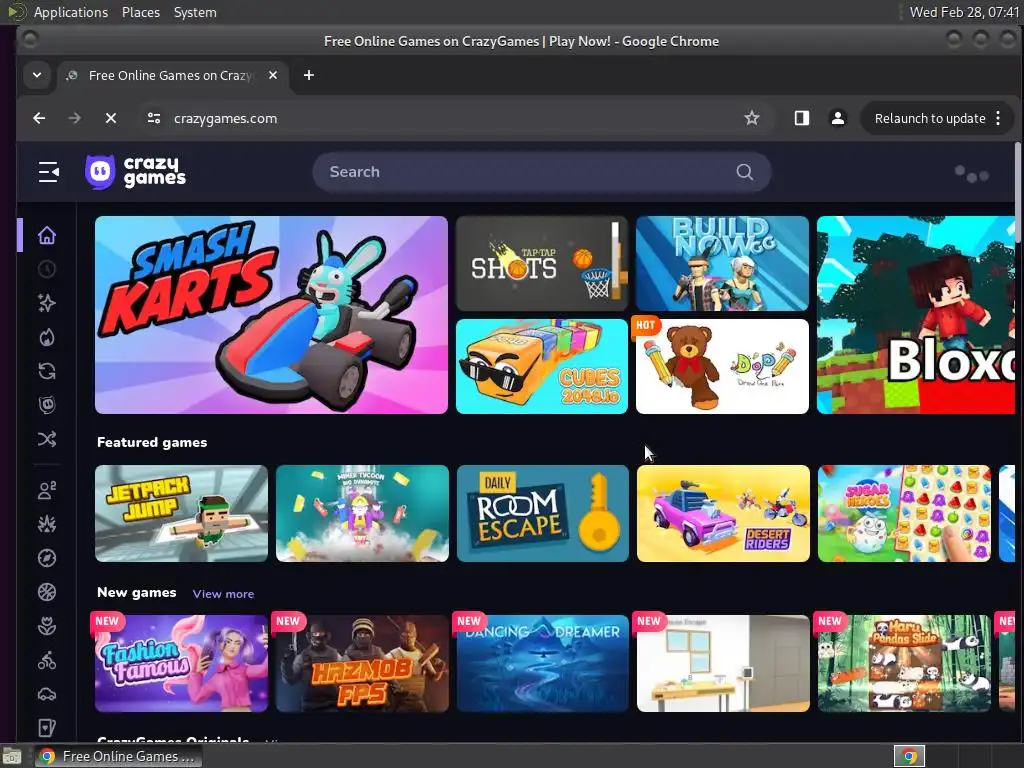This screenshot has height=768, width=1024.
Task: Open the 2 Player category icon
Action: pyautogui.click(x=47, y=490)
